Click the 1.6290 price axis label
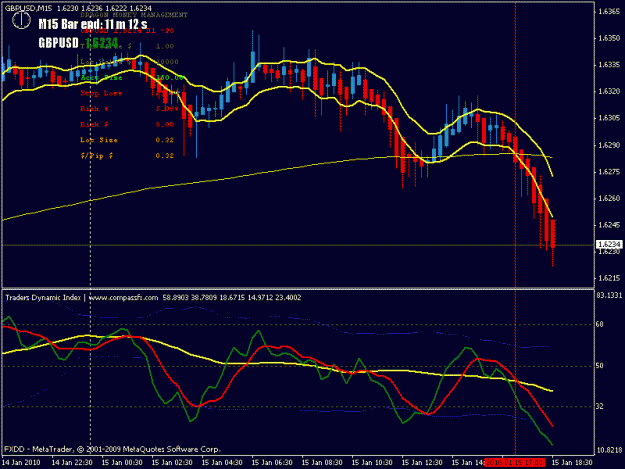 click(609, 145)
